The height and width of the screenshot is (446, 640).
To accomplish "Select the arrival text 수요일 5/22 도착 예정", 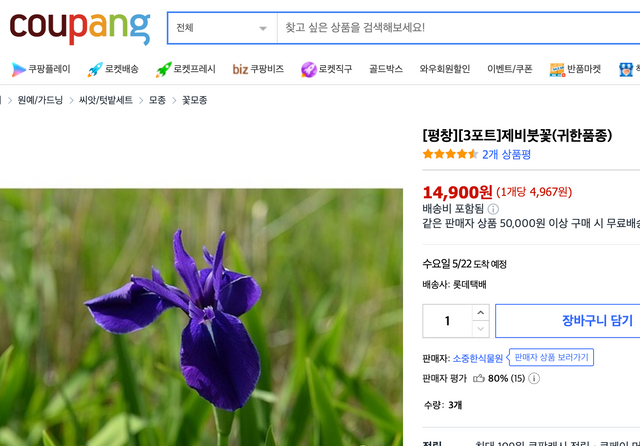I will [x=464, y=264].
